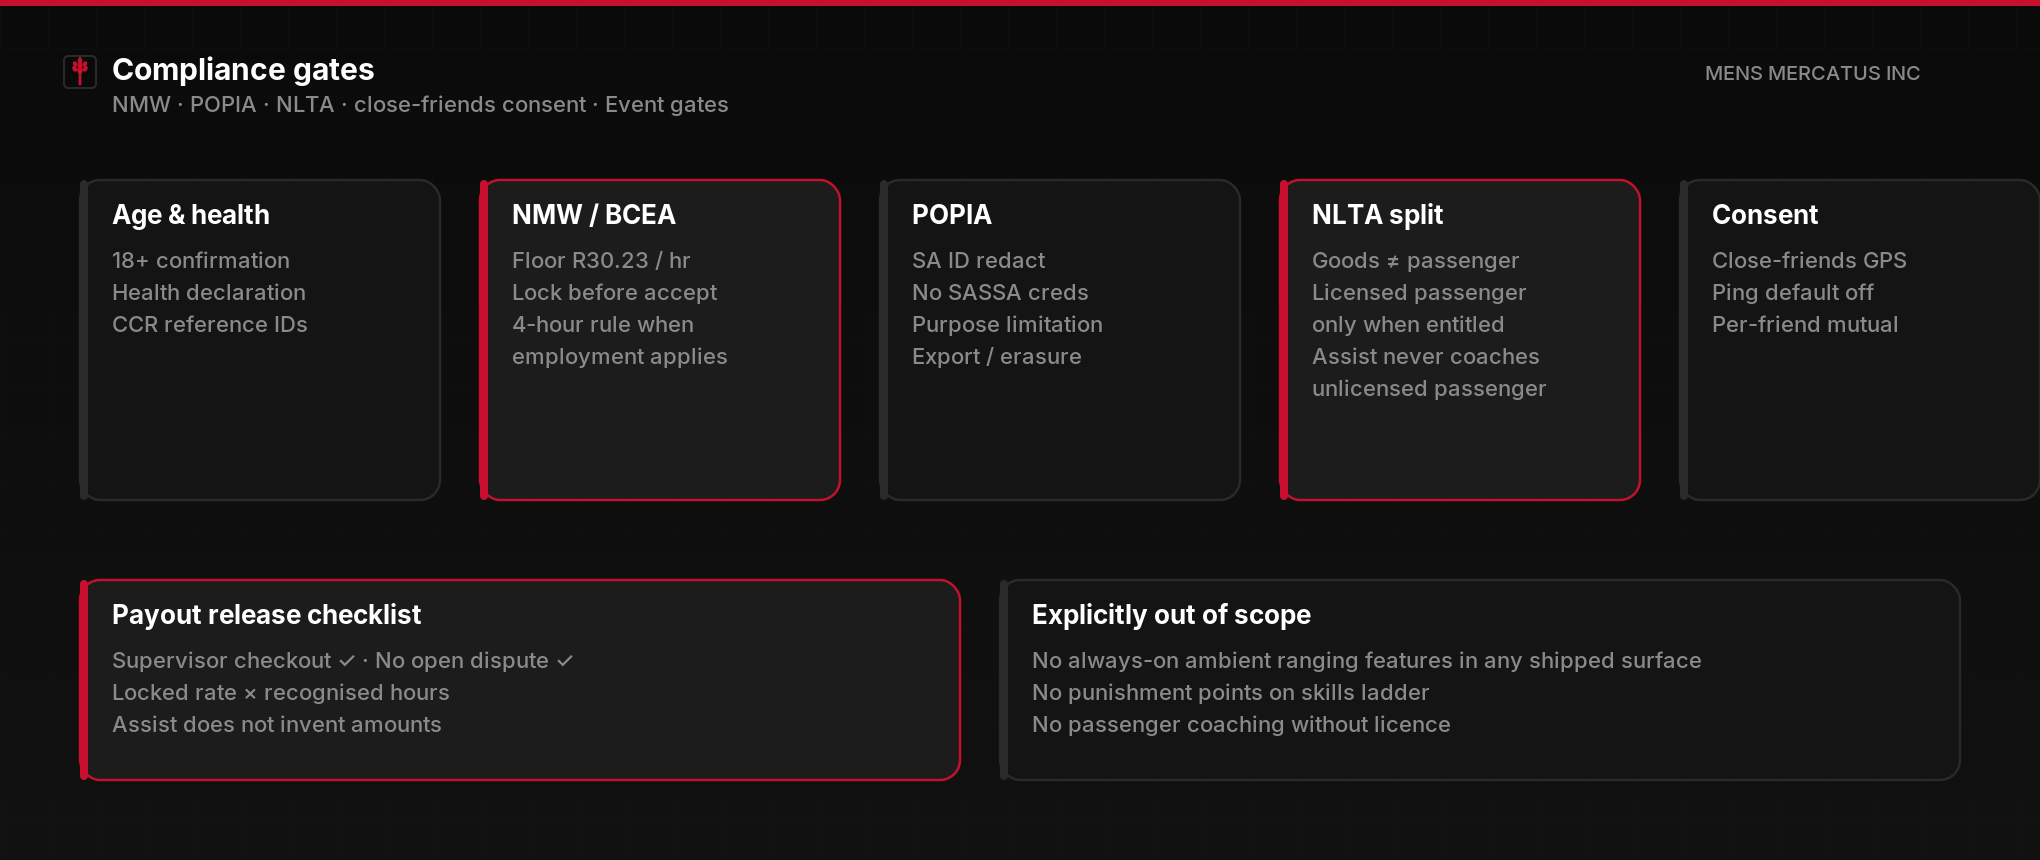
Task: Select the POPIA compliance card
Action: pos(1060,340)
